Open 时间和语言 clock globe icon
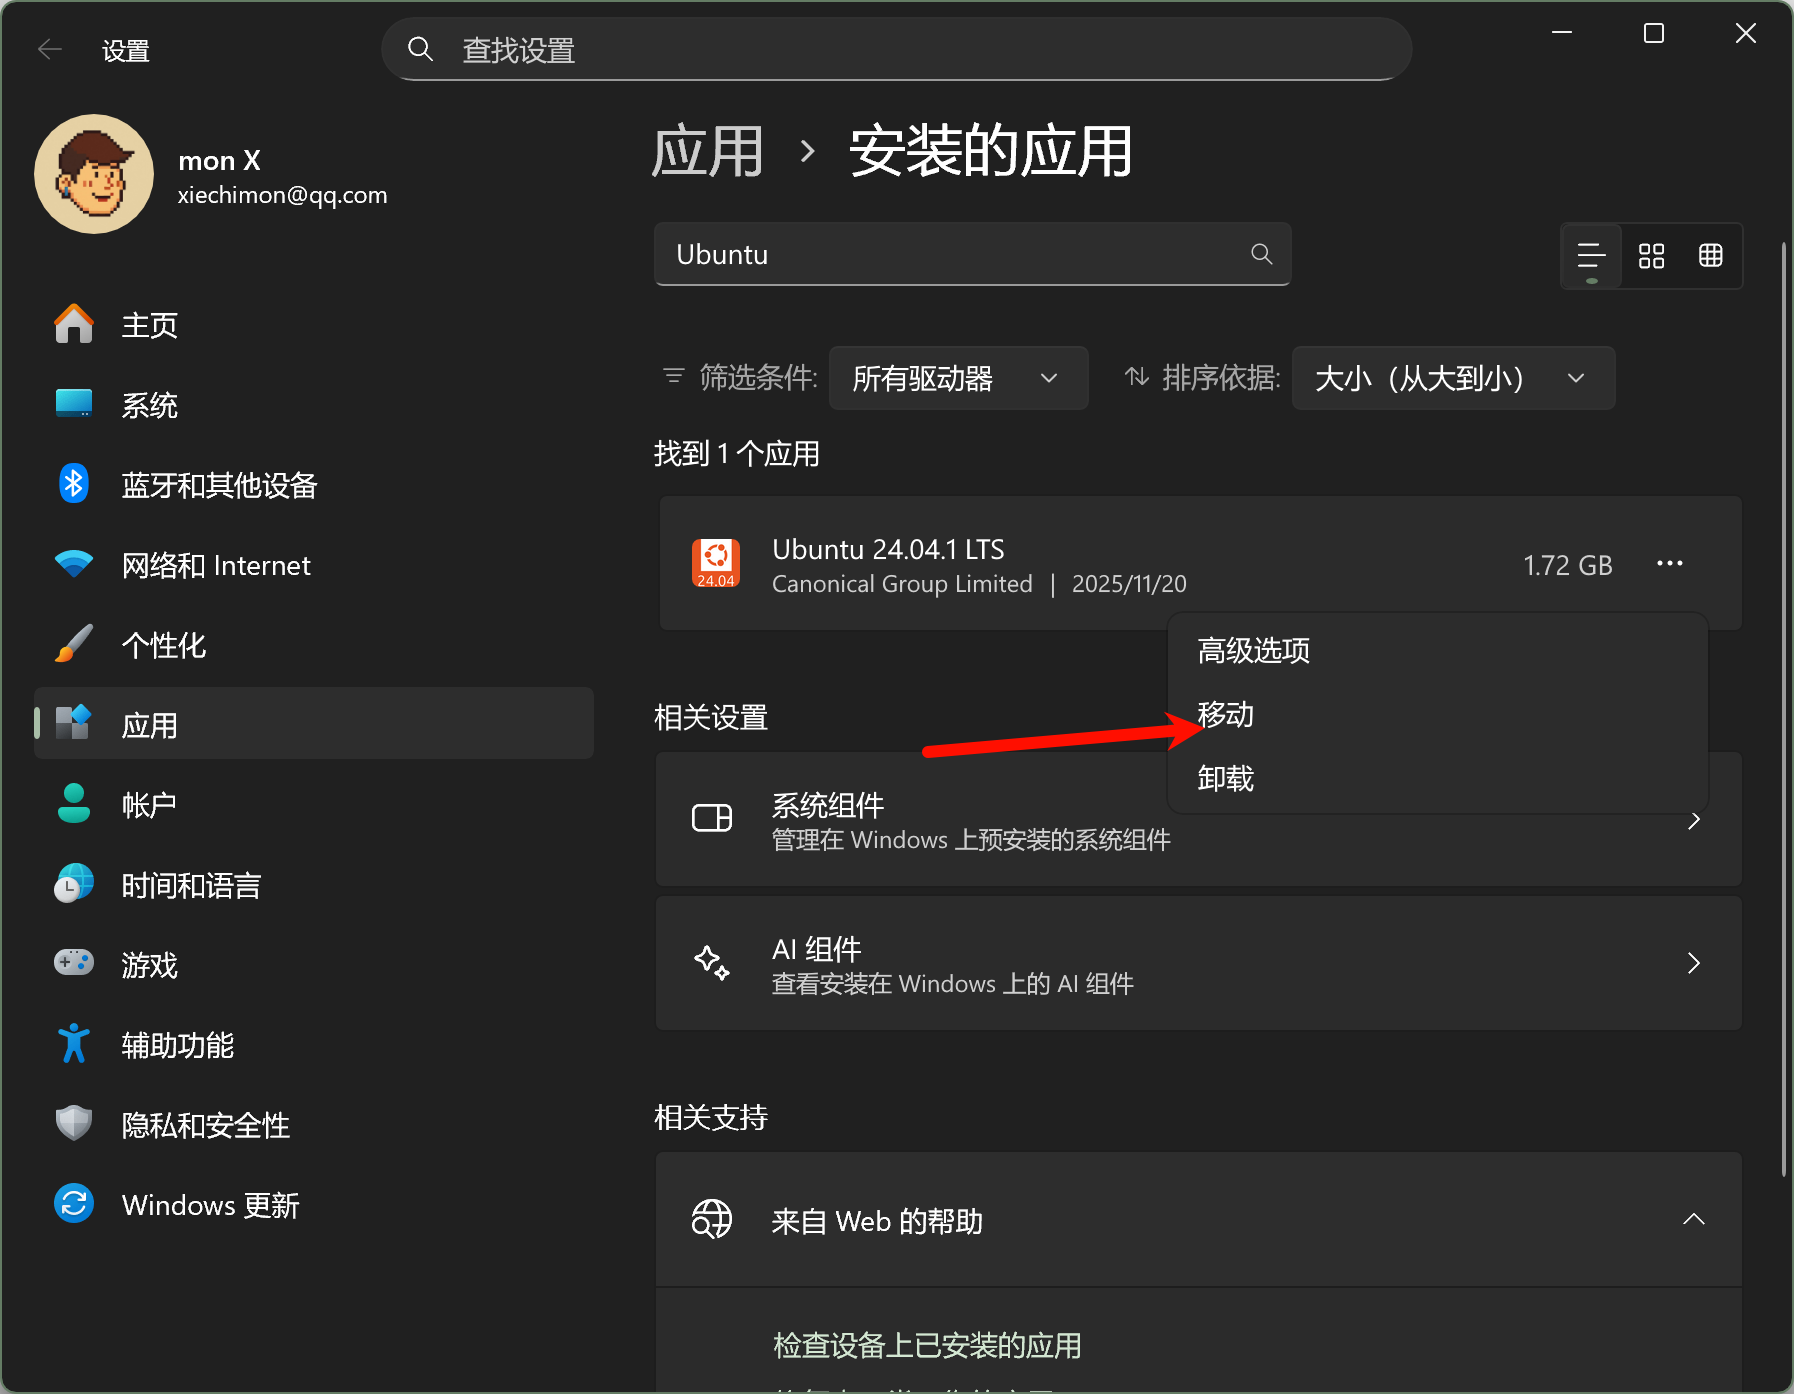The width and height of the screenshot is (1794, 1394). [74, 884]
